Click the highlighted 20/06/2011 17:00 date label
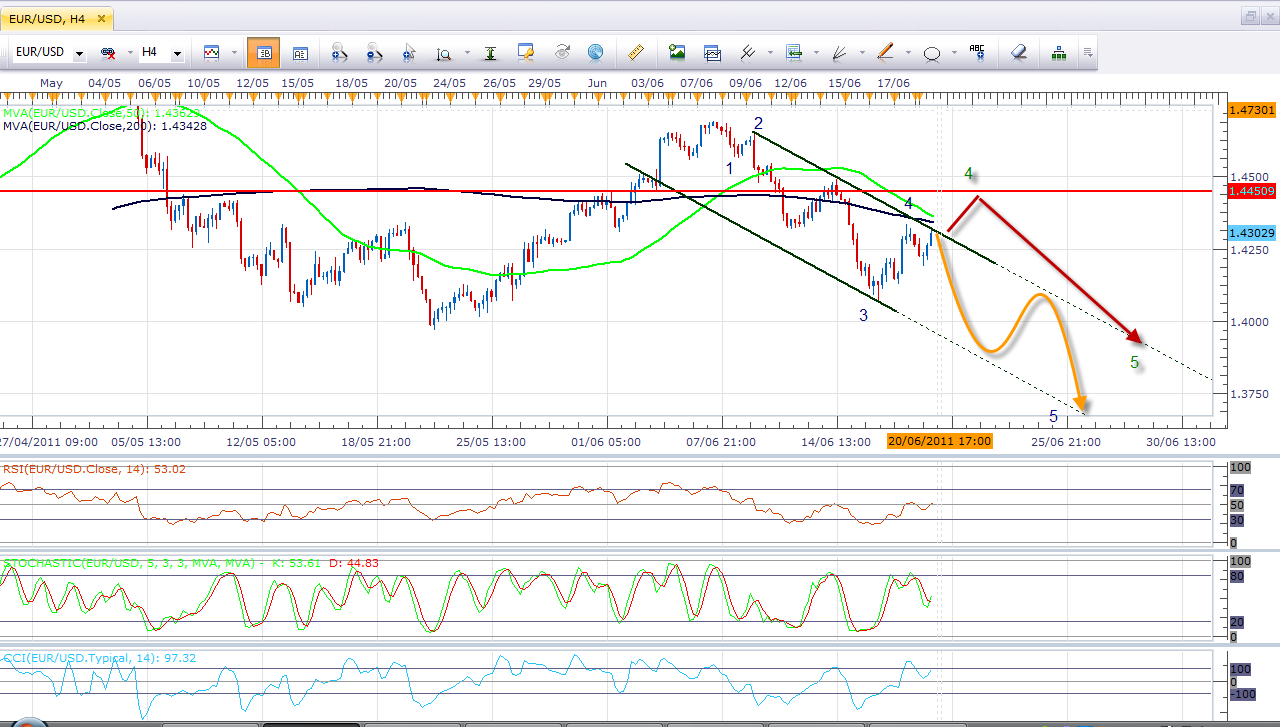Image resolution: width=1280 pixels, height=727 pixels. (939, 441)
